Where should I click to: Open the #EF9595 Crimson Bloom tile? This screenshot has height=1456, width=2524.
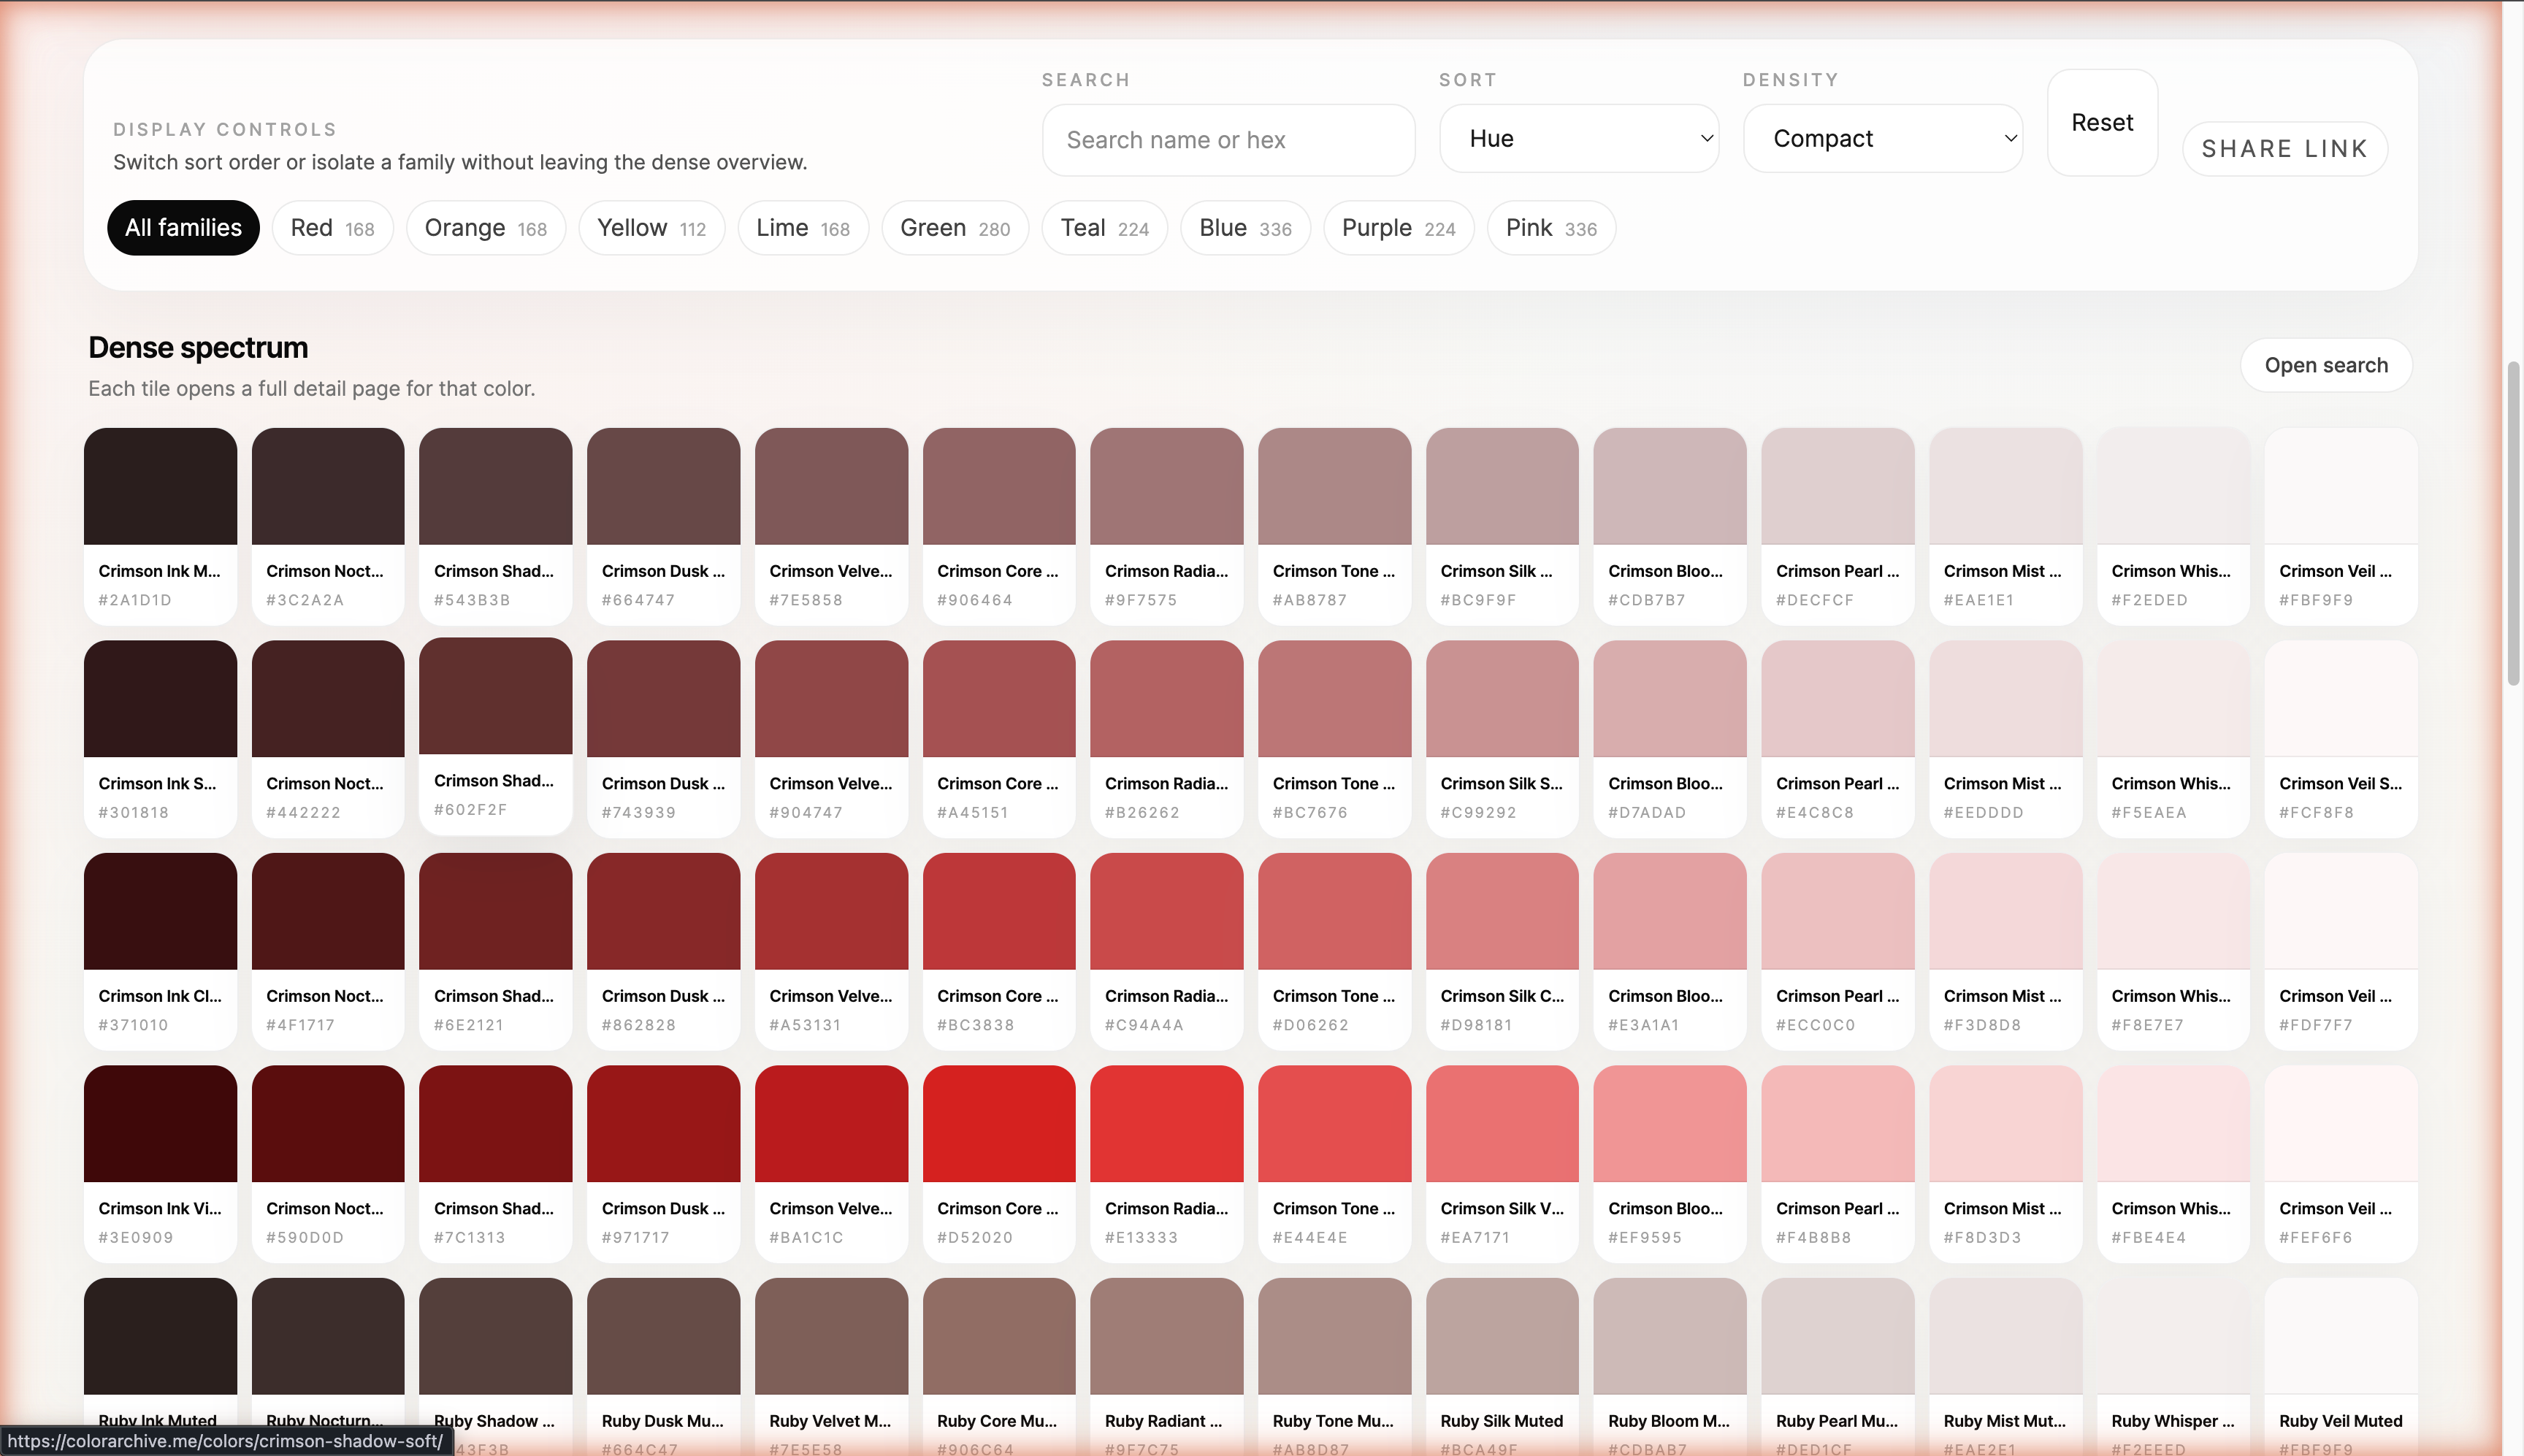pyautogui.click(x=1670, y=1164)
